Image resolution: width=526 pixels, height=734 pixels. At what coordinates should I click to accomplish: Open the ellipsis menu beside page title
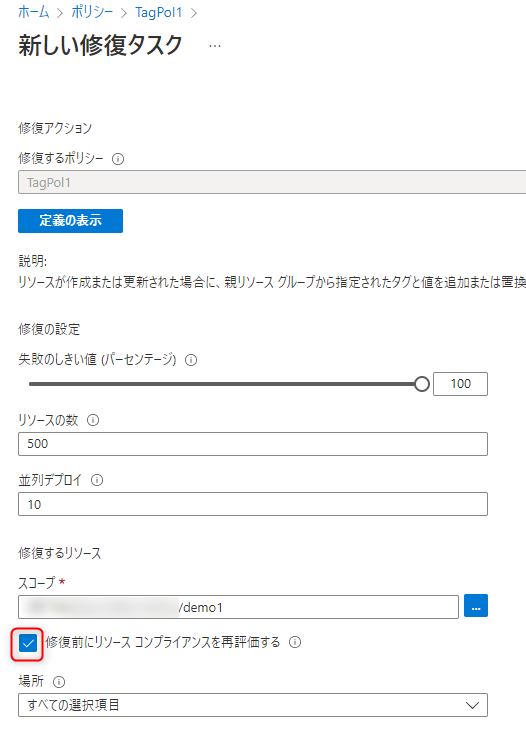[215, 46]
